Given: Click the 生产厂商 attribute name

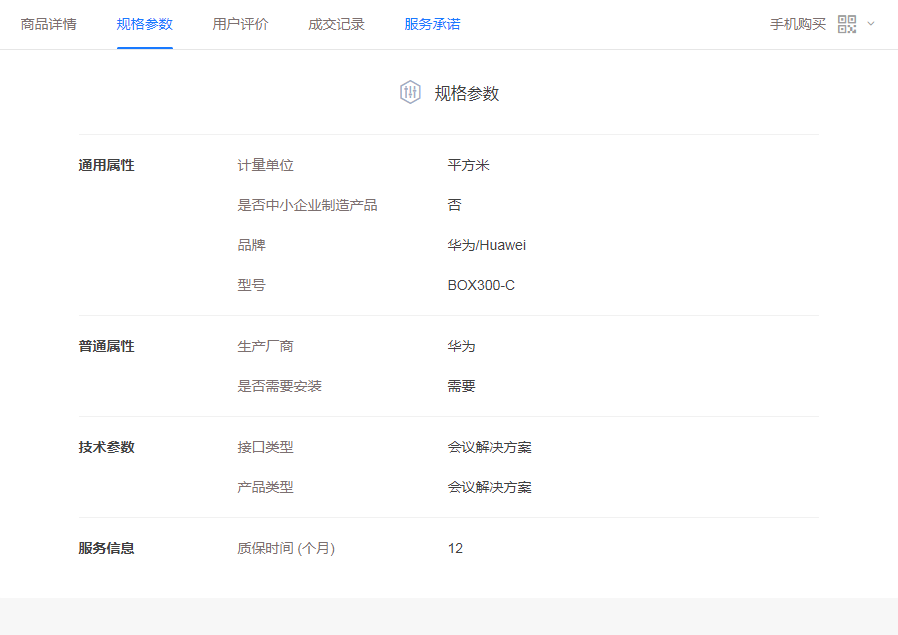Looking at the screenshot, I should [x=266, y=346].
